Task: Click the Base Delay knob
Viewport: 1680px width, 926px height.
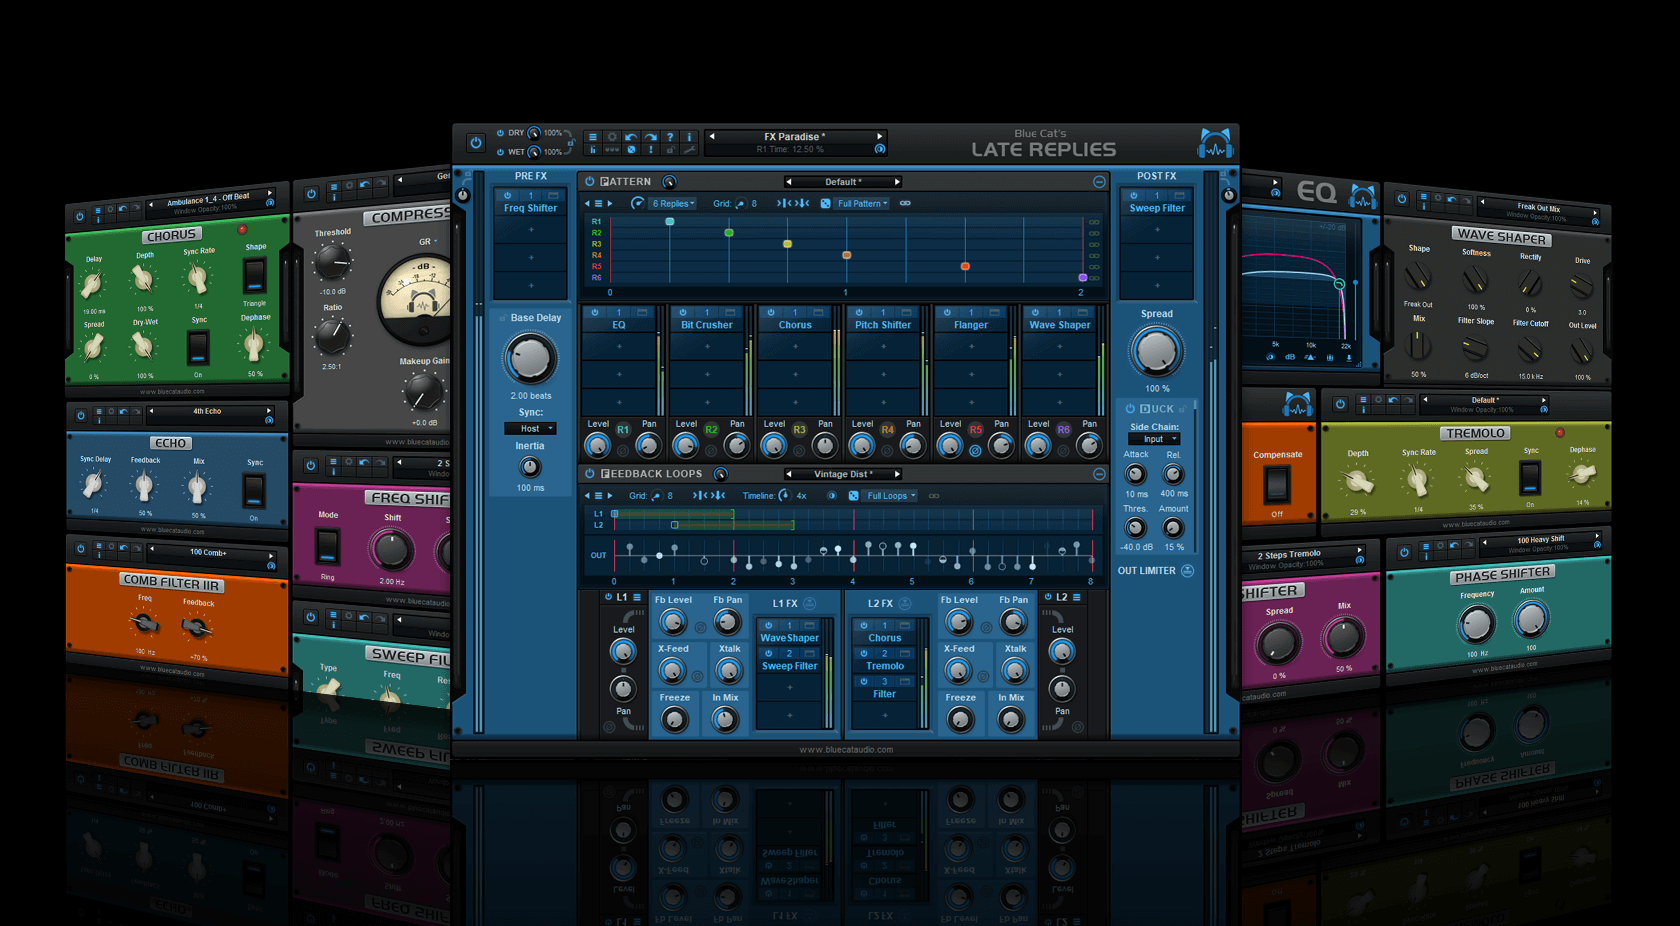Action: tap(529, 359)
